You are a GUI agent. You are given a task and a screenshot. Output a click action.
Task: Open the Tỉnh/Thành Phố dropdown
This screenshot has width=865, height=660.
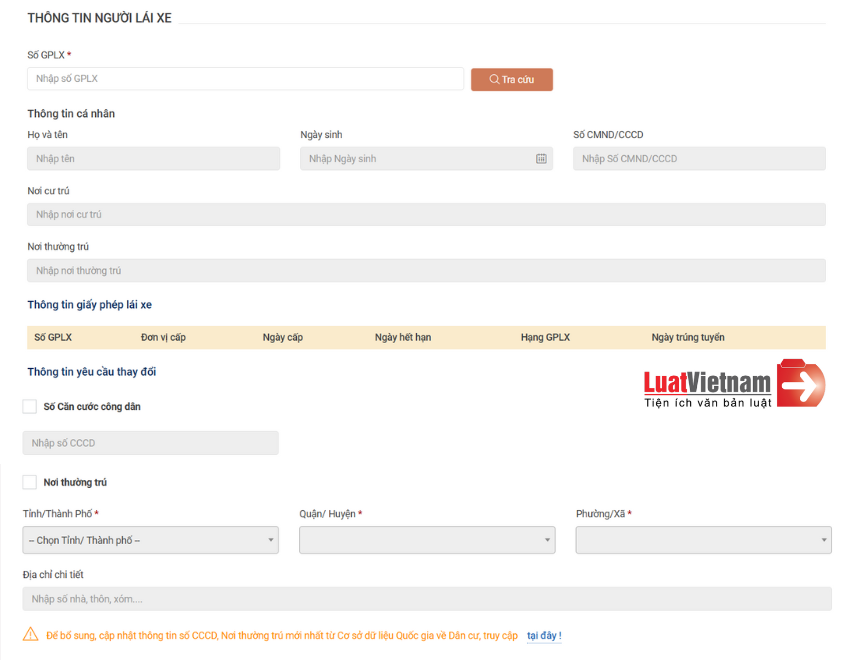pyautogui.click(x=150, y=541)
